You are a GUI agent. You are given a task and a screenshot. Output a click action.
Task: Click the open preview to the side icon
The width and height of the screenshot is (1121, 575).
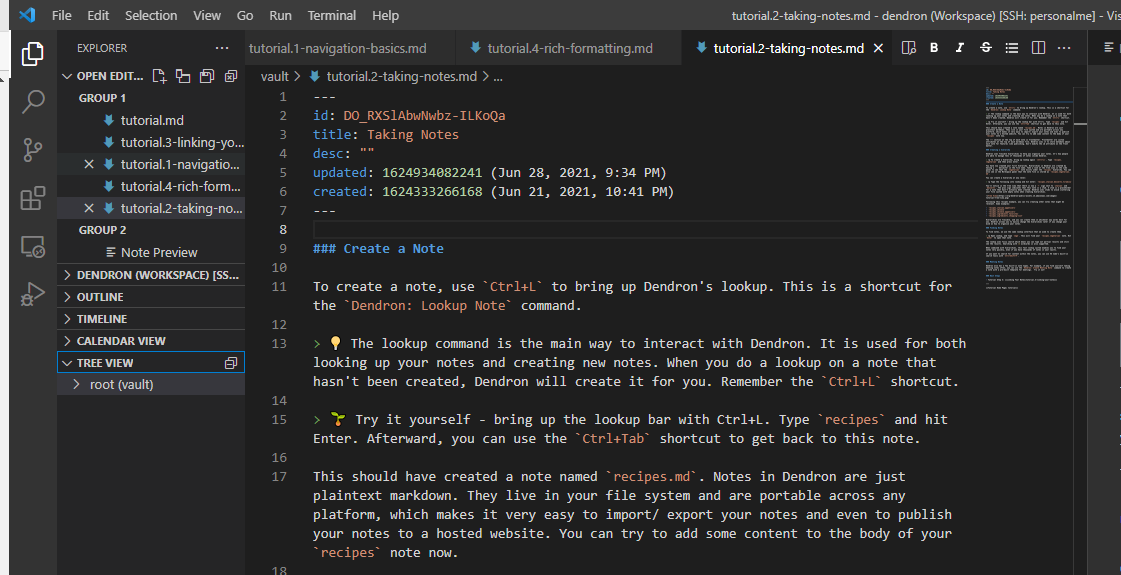(x=909, y=48)
